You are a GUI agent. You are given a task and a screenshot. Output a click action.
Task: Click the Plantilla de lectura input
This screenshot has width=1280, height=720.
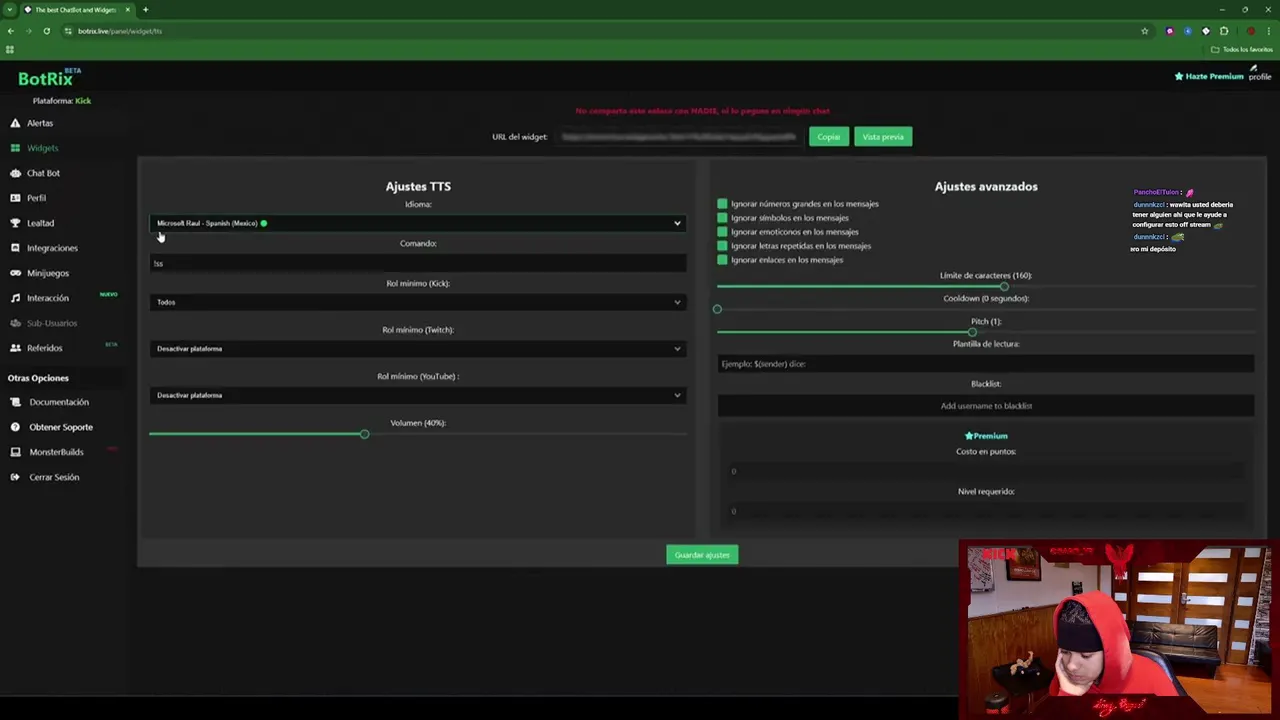point(985,364)
